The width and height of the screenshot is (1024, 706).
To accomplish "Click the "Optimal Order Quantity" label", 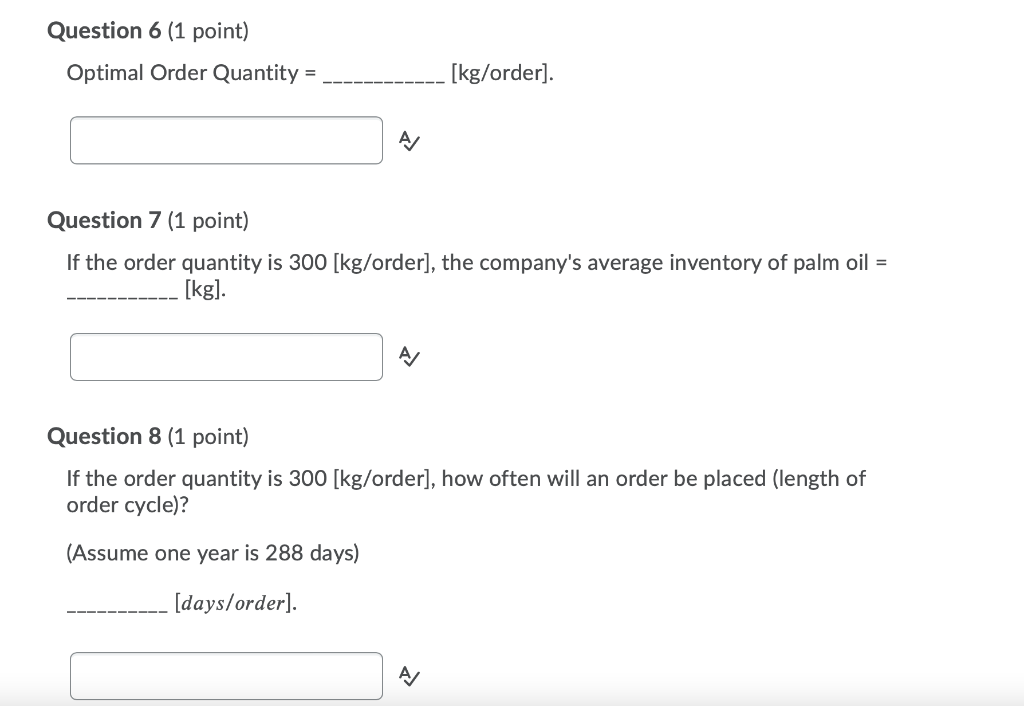I will (x=182, y=73).
